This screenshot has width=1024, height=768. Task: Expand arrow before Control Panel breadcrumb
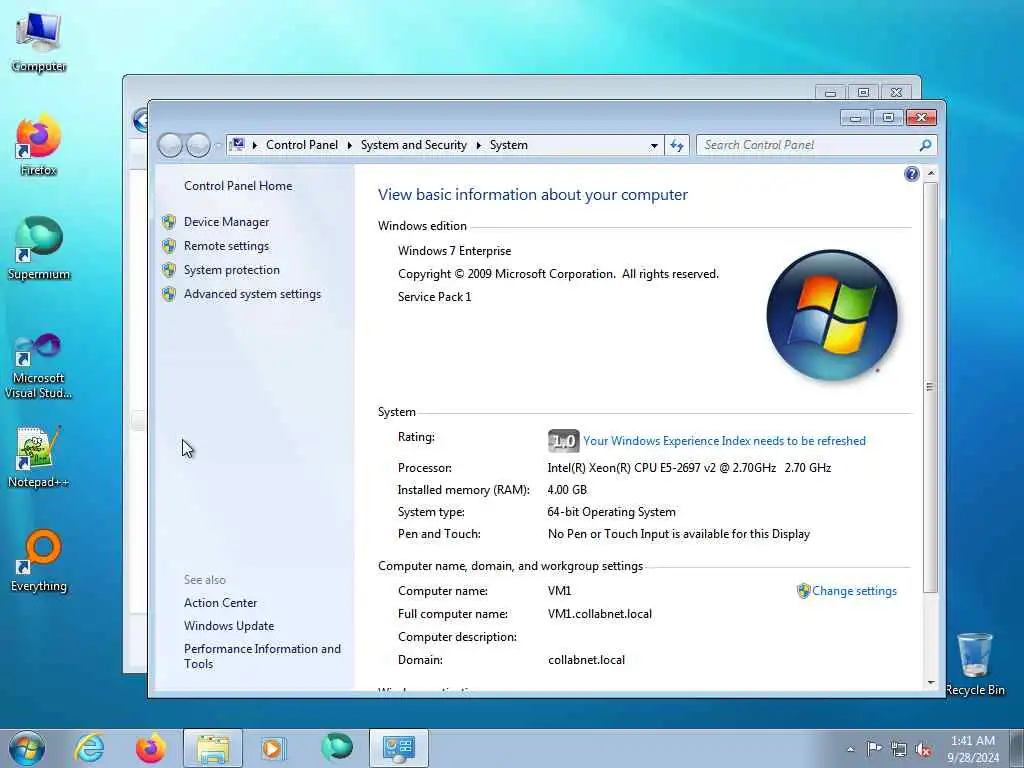(254, 145)
